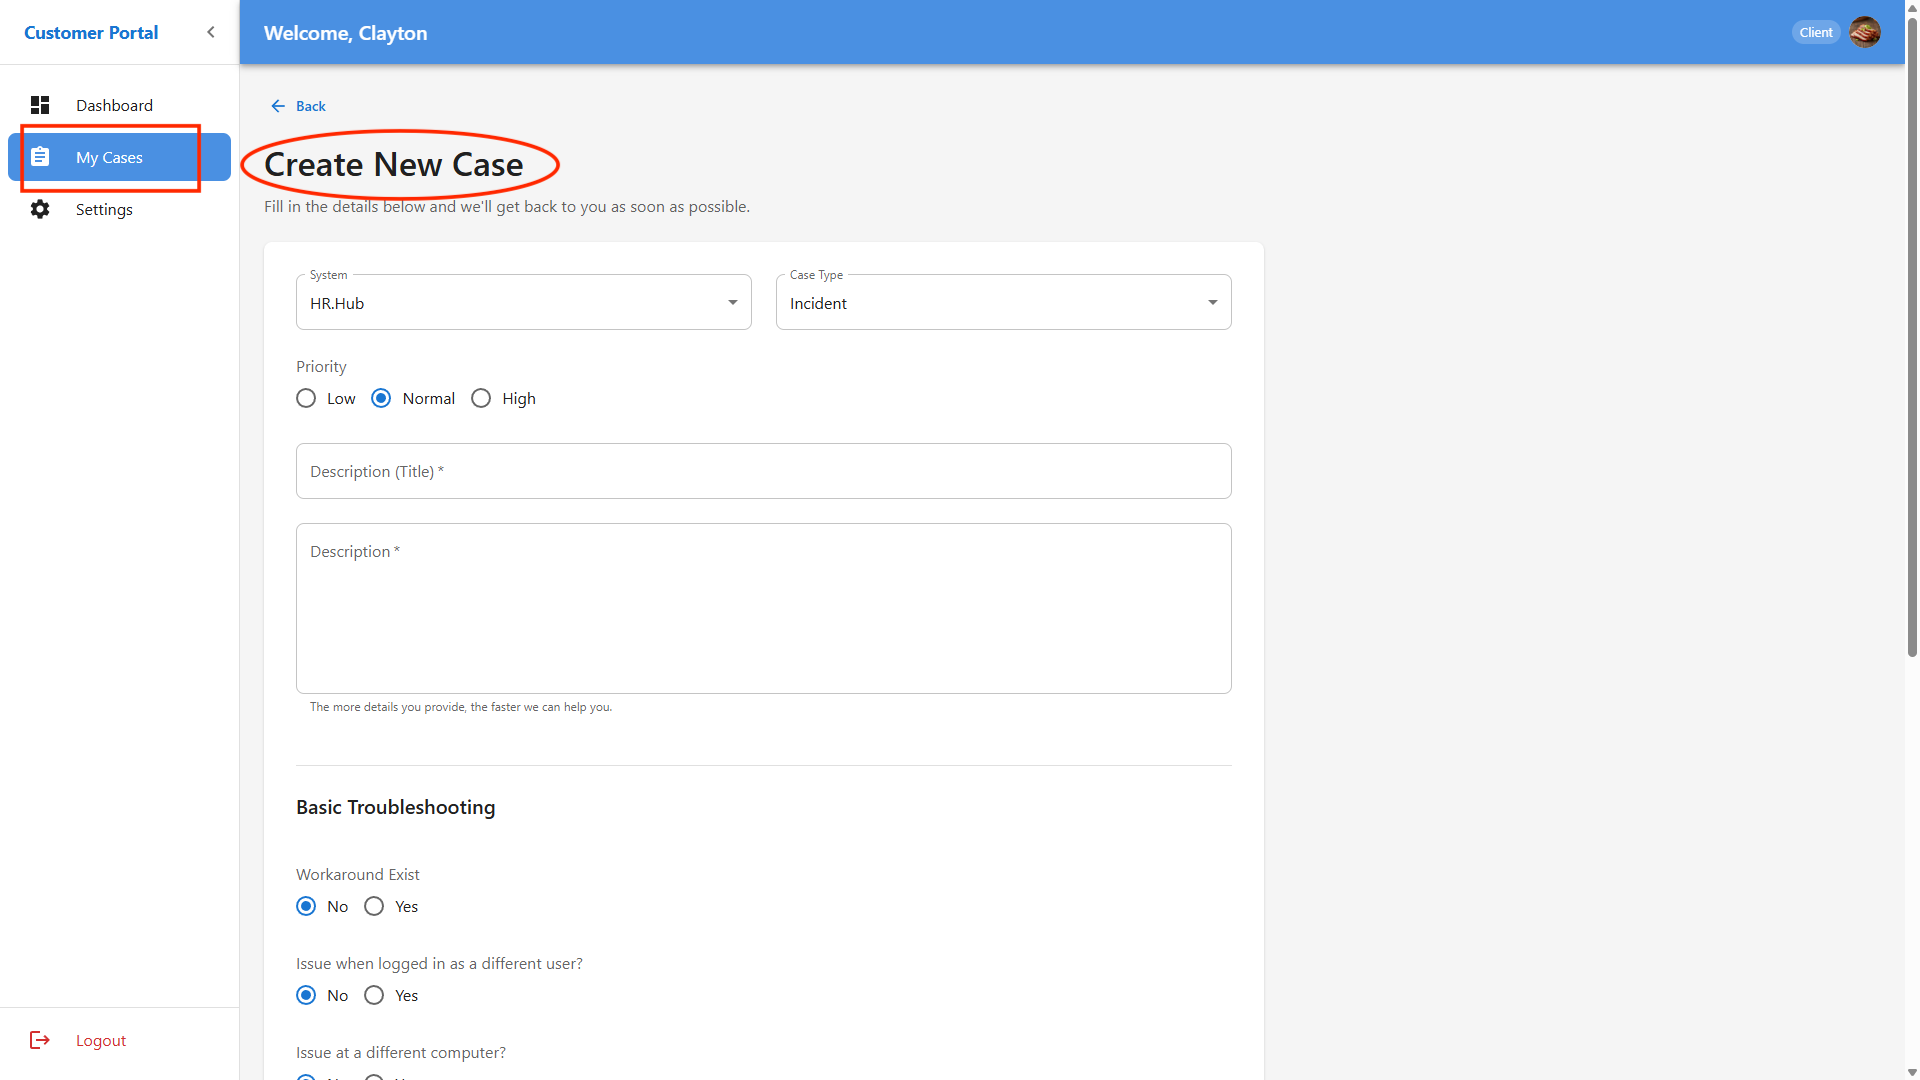Open Dashboard from the sidebar
The width and height of the screenshot is (1920, 1080).
(114, 105)
